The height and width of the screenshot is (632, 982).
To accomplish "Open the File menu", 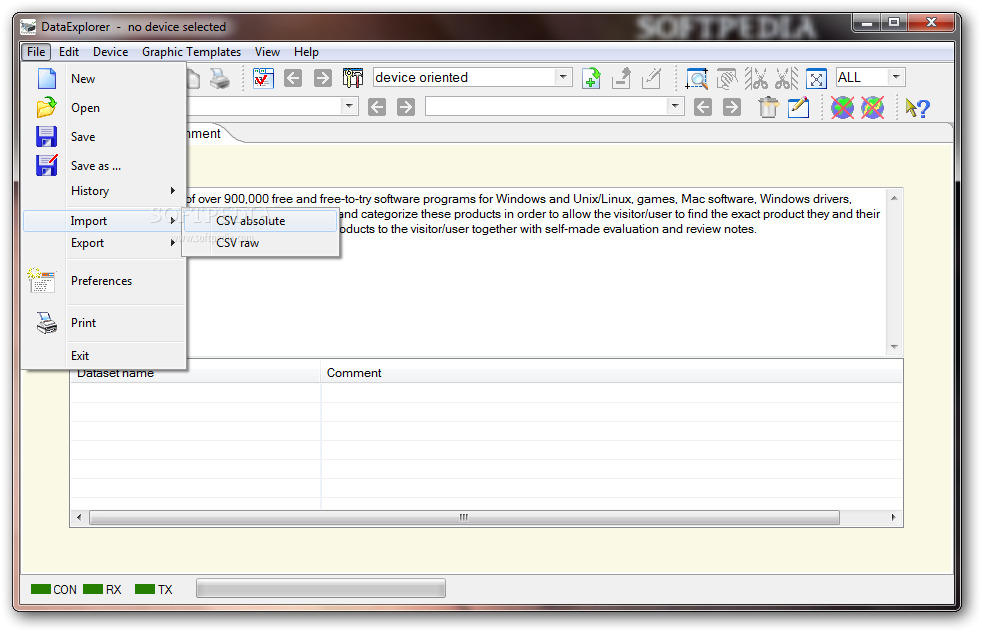I will (x=36, y=52).
